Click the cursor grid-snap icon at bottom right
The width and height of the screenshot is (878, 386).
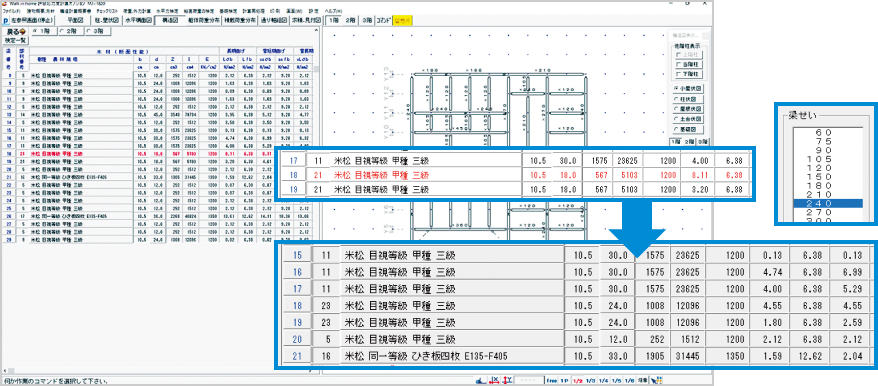coord(656,380)
